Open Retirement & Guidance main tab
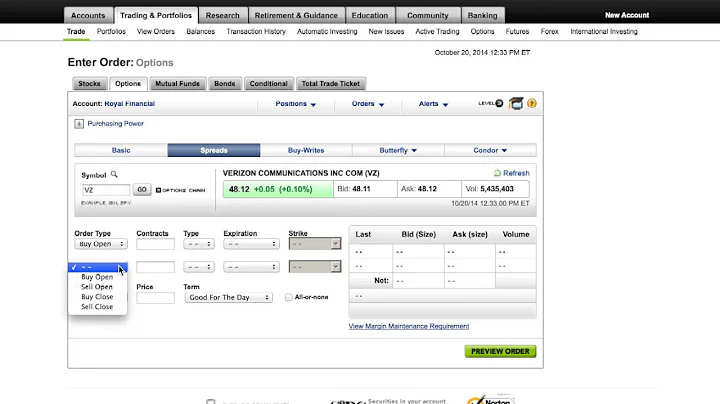Image resolution: width=720 pixels, height=404 pixels. point(296,15)
